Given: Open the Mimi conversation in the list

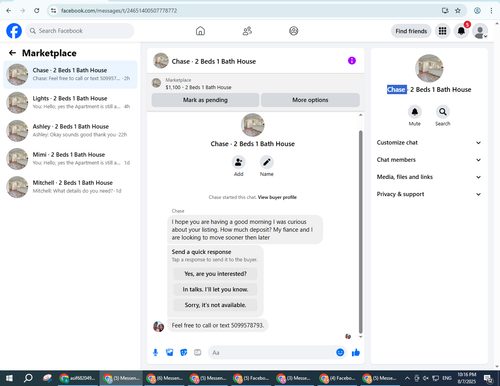Looking at the screenshot, I should coord(70,159).
